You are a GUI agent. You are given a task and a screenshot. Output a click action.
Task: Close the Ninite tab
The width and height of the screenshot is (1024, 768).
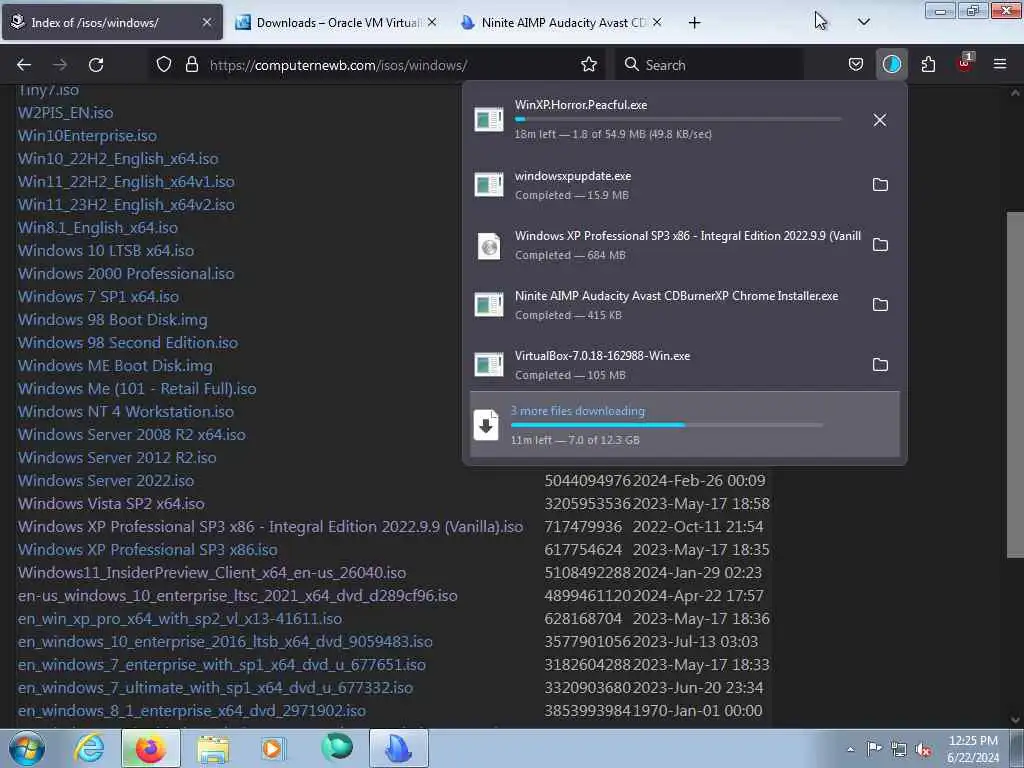point(657,22)
